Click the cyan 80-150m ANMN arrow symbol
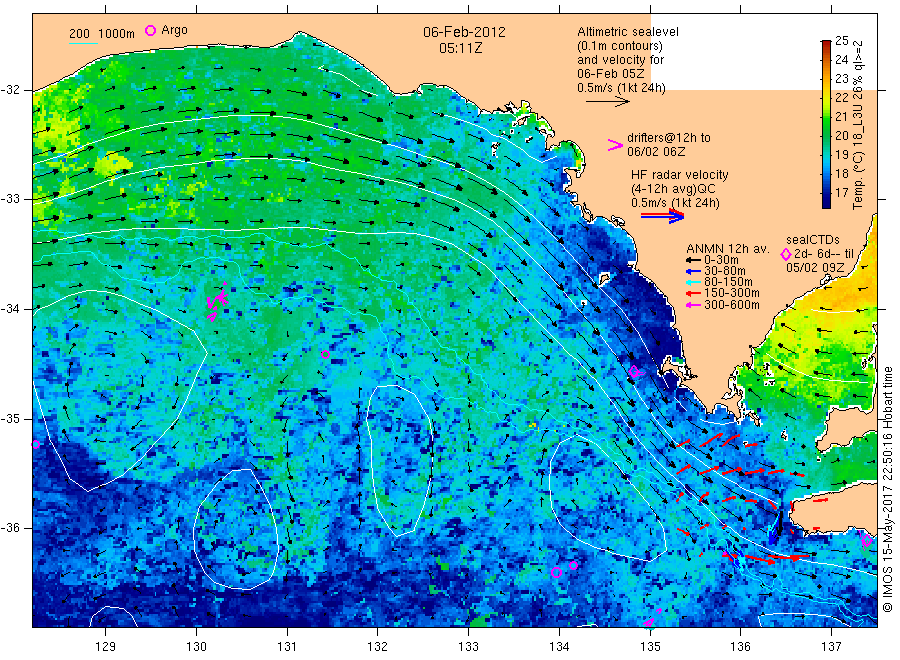This screenshot has width=900, height=660. 693,282
